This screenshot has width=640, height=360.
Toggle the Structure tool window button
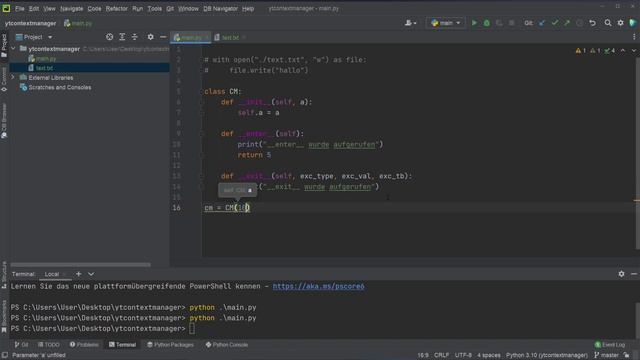[x=4, y=275]
